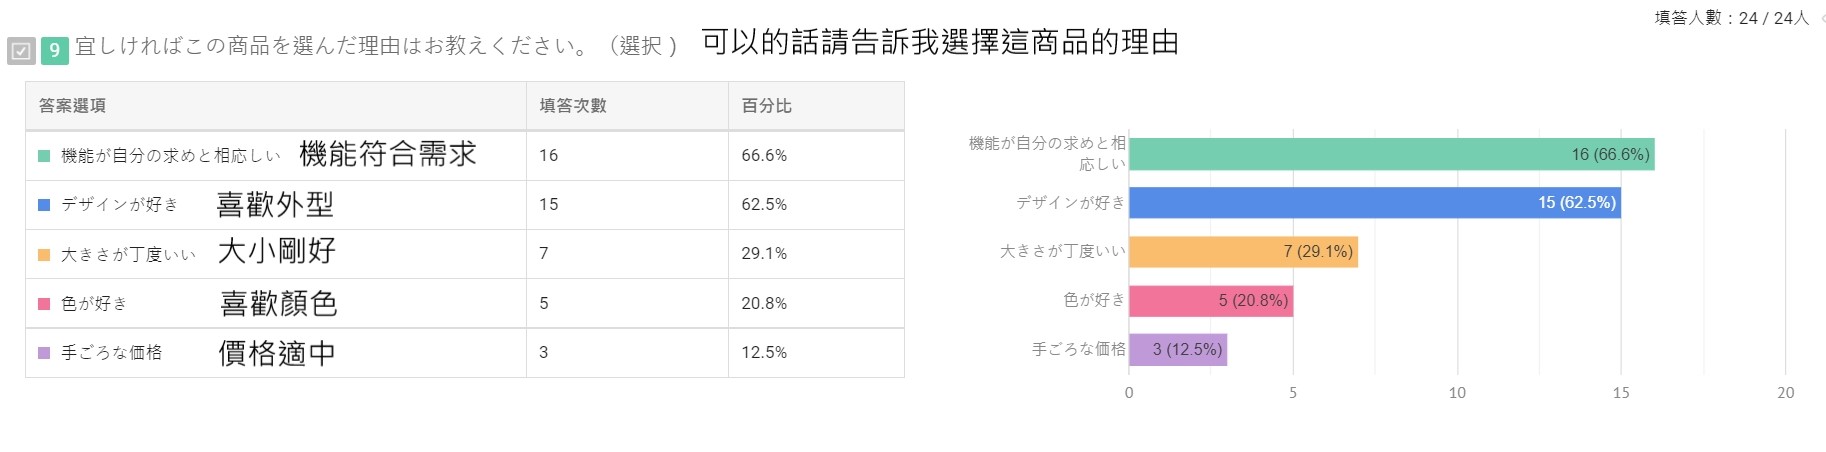Click the 百分比 column header

(766, 106)
